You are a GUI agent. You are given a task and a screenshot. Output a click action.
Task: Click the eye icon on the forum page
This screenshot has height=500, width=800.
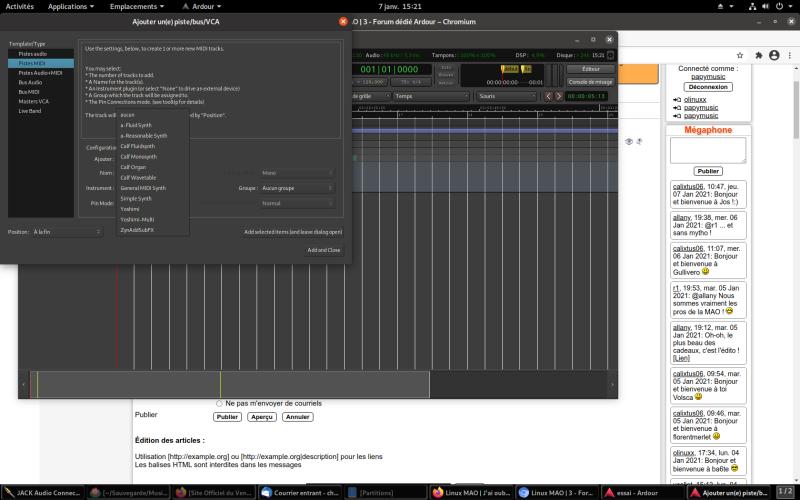coord(629,142)
